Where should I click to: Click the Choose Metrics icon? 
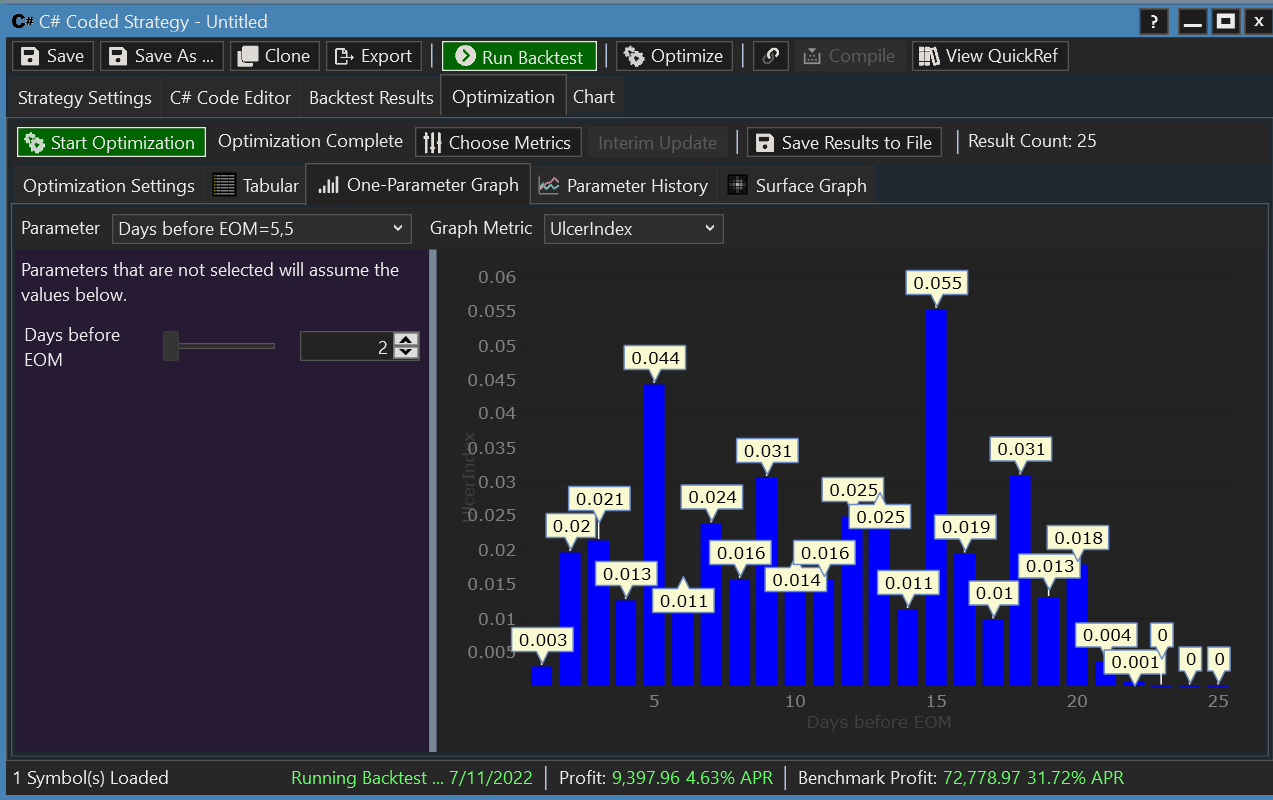(x=433, y=142)
